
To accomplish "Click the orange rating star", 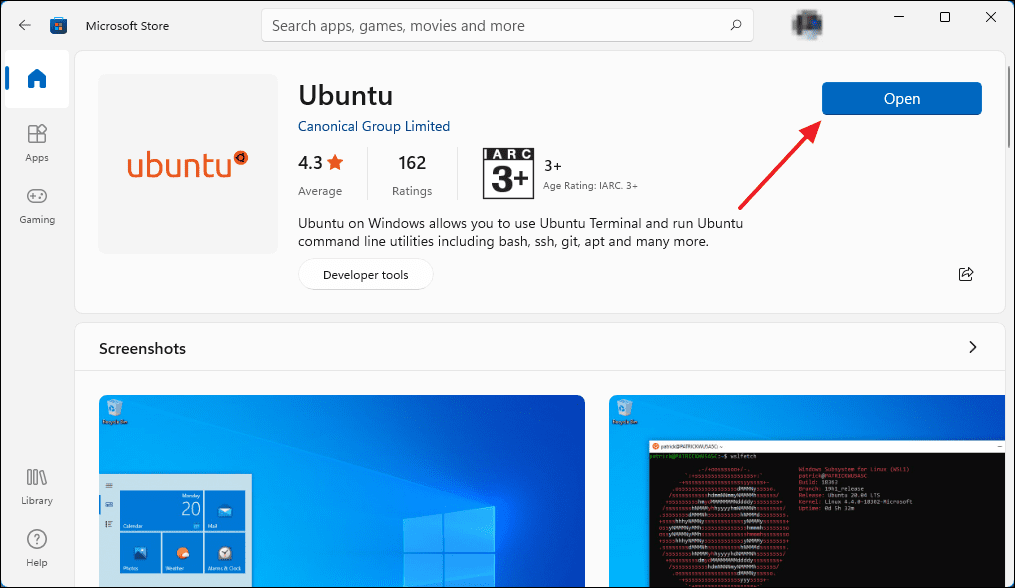I will coord(335,163).
